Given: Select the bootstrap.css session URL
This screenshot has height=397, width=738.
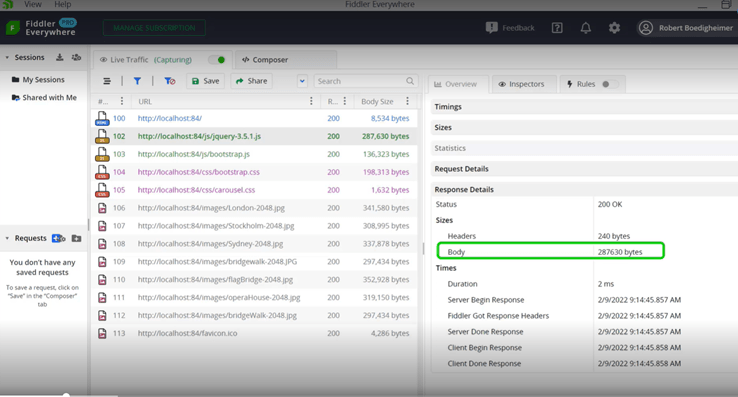Looking at the screenshot, I should (x=199, y=172).
